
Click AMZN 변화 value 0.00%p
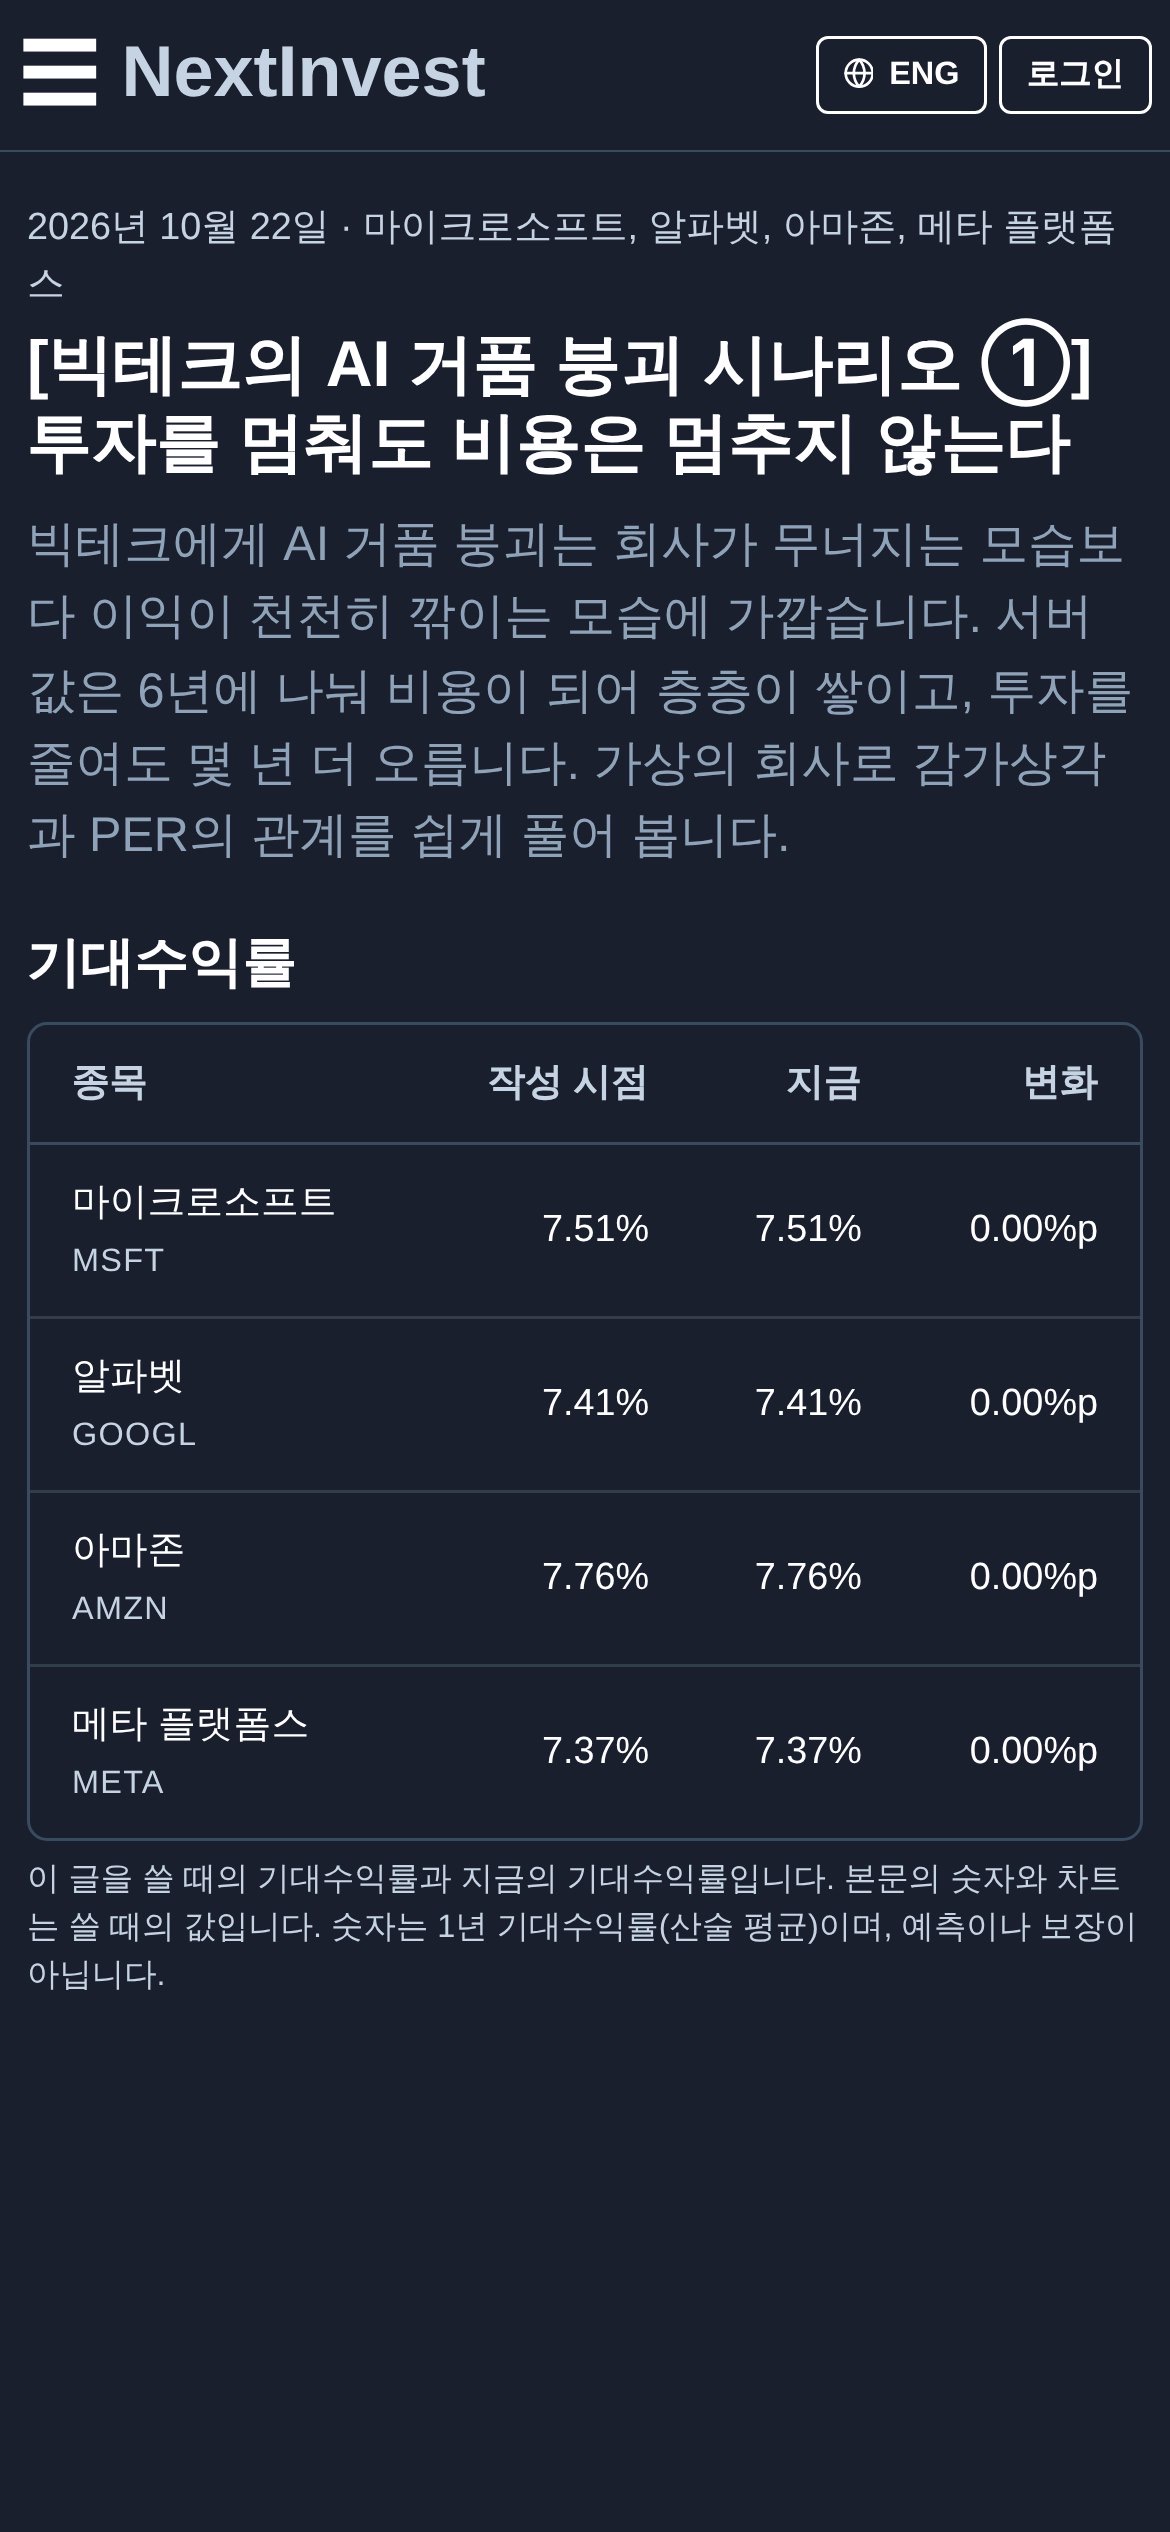point(1033,1577)
